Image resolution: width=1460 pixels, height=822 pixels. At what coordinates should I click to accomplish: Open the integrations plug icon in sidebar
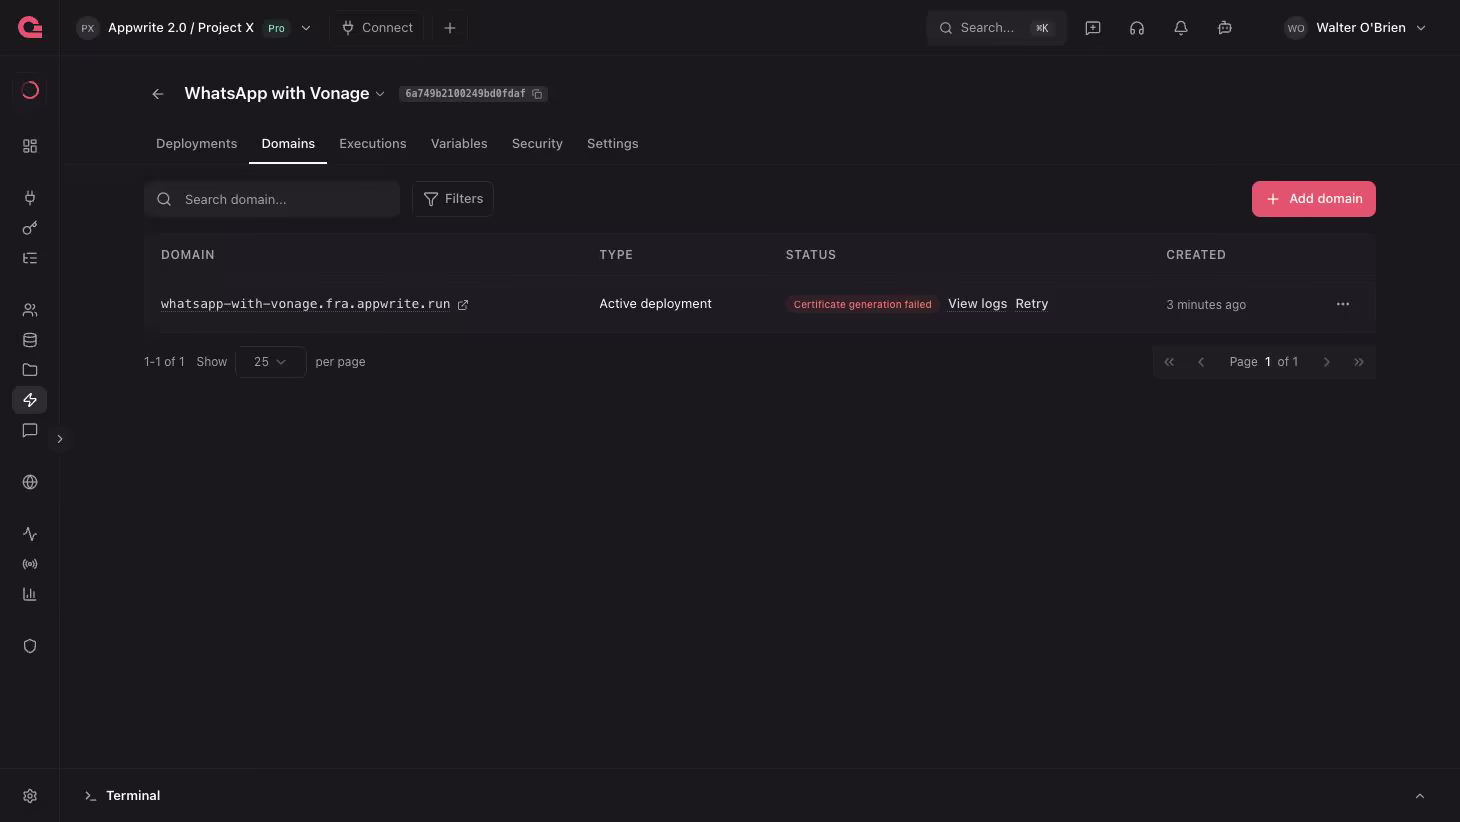pos(30,198)
